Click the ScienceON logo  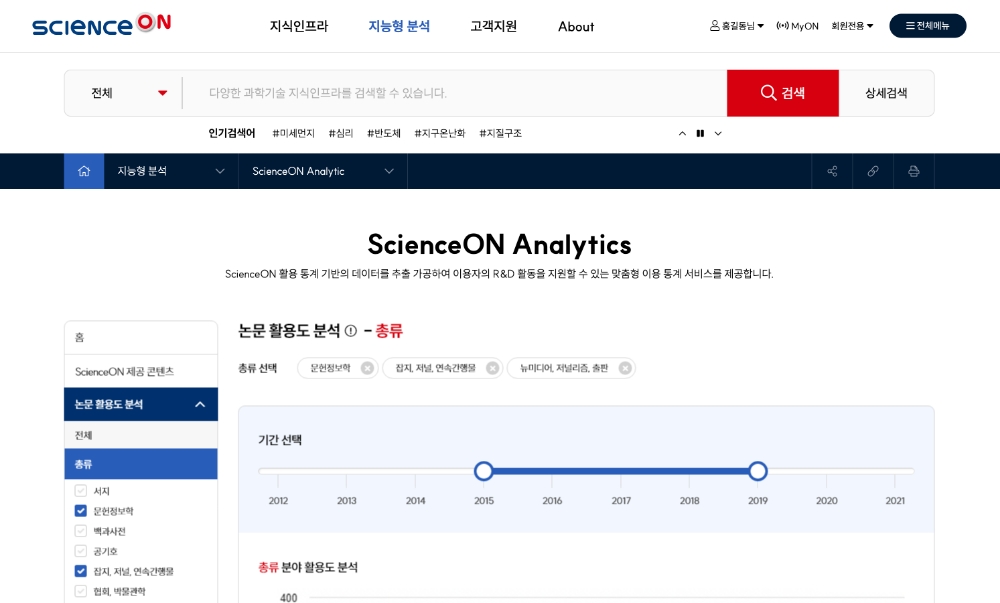[101, 25]
